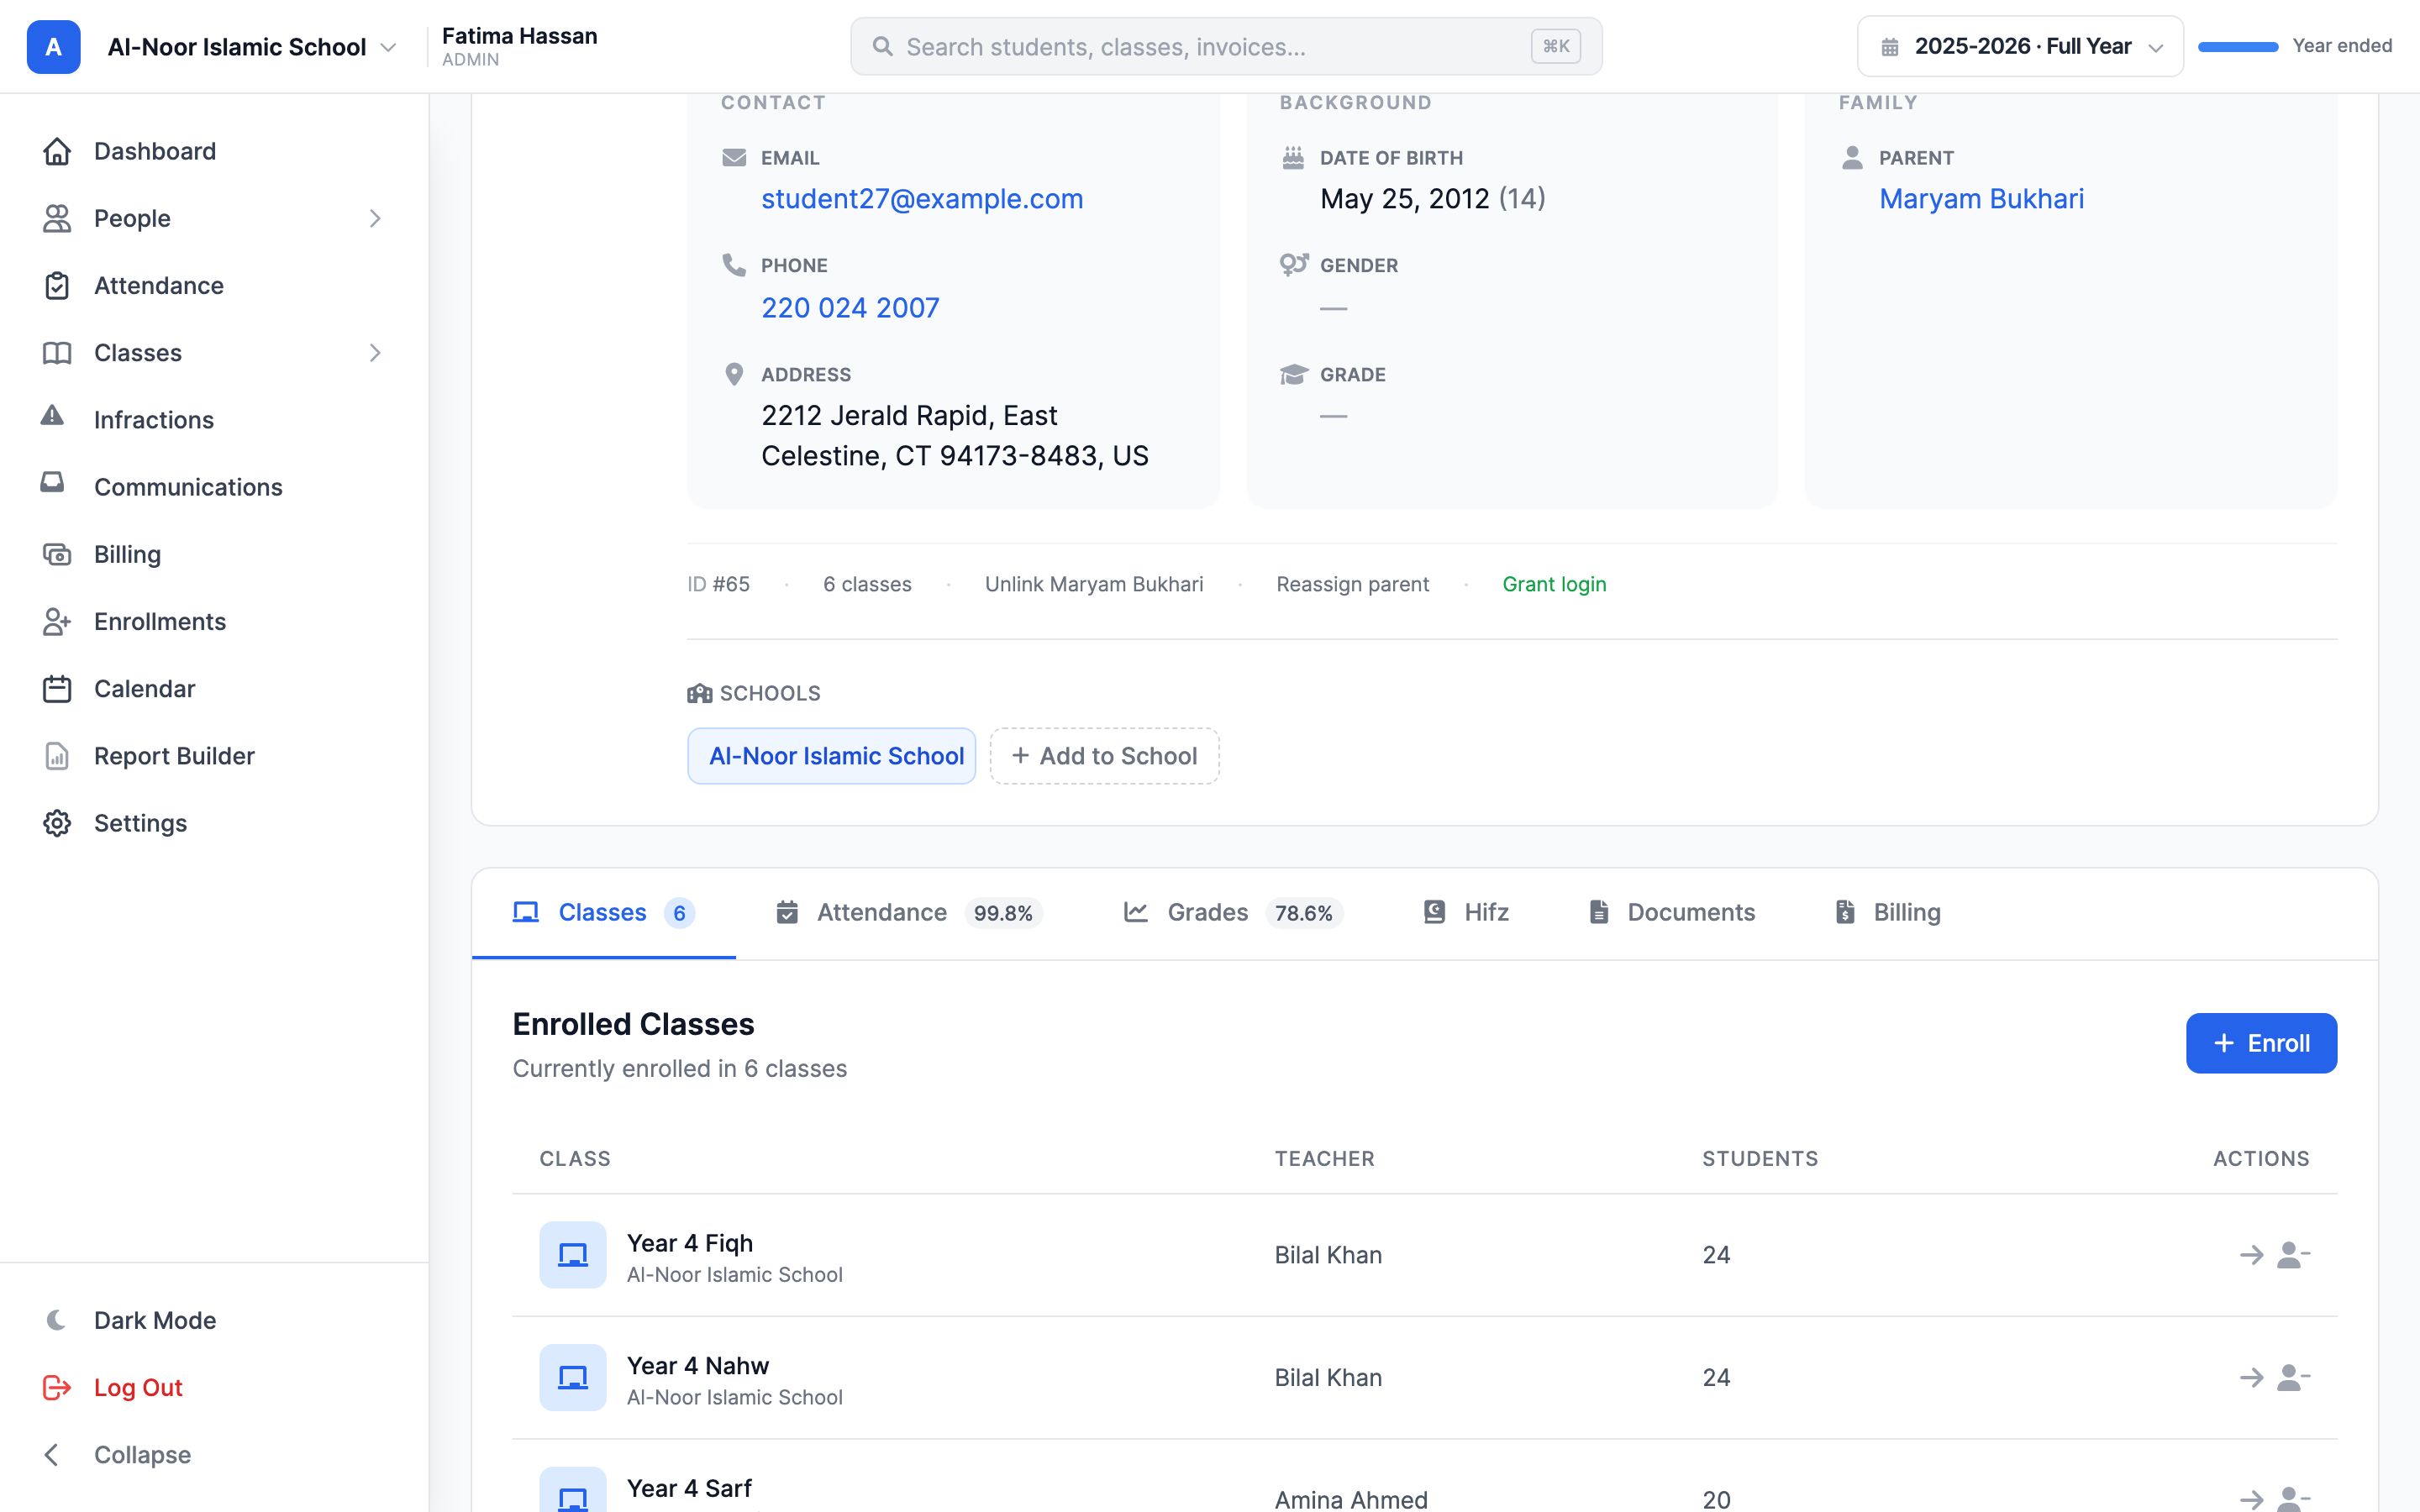Click the phone handset icon
This screenshot has height=1512, width=2420.
tap(734, 264)
